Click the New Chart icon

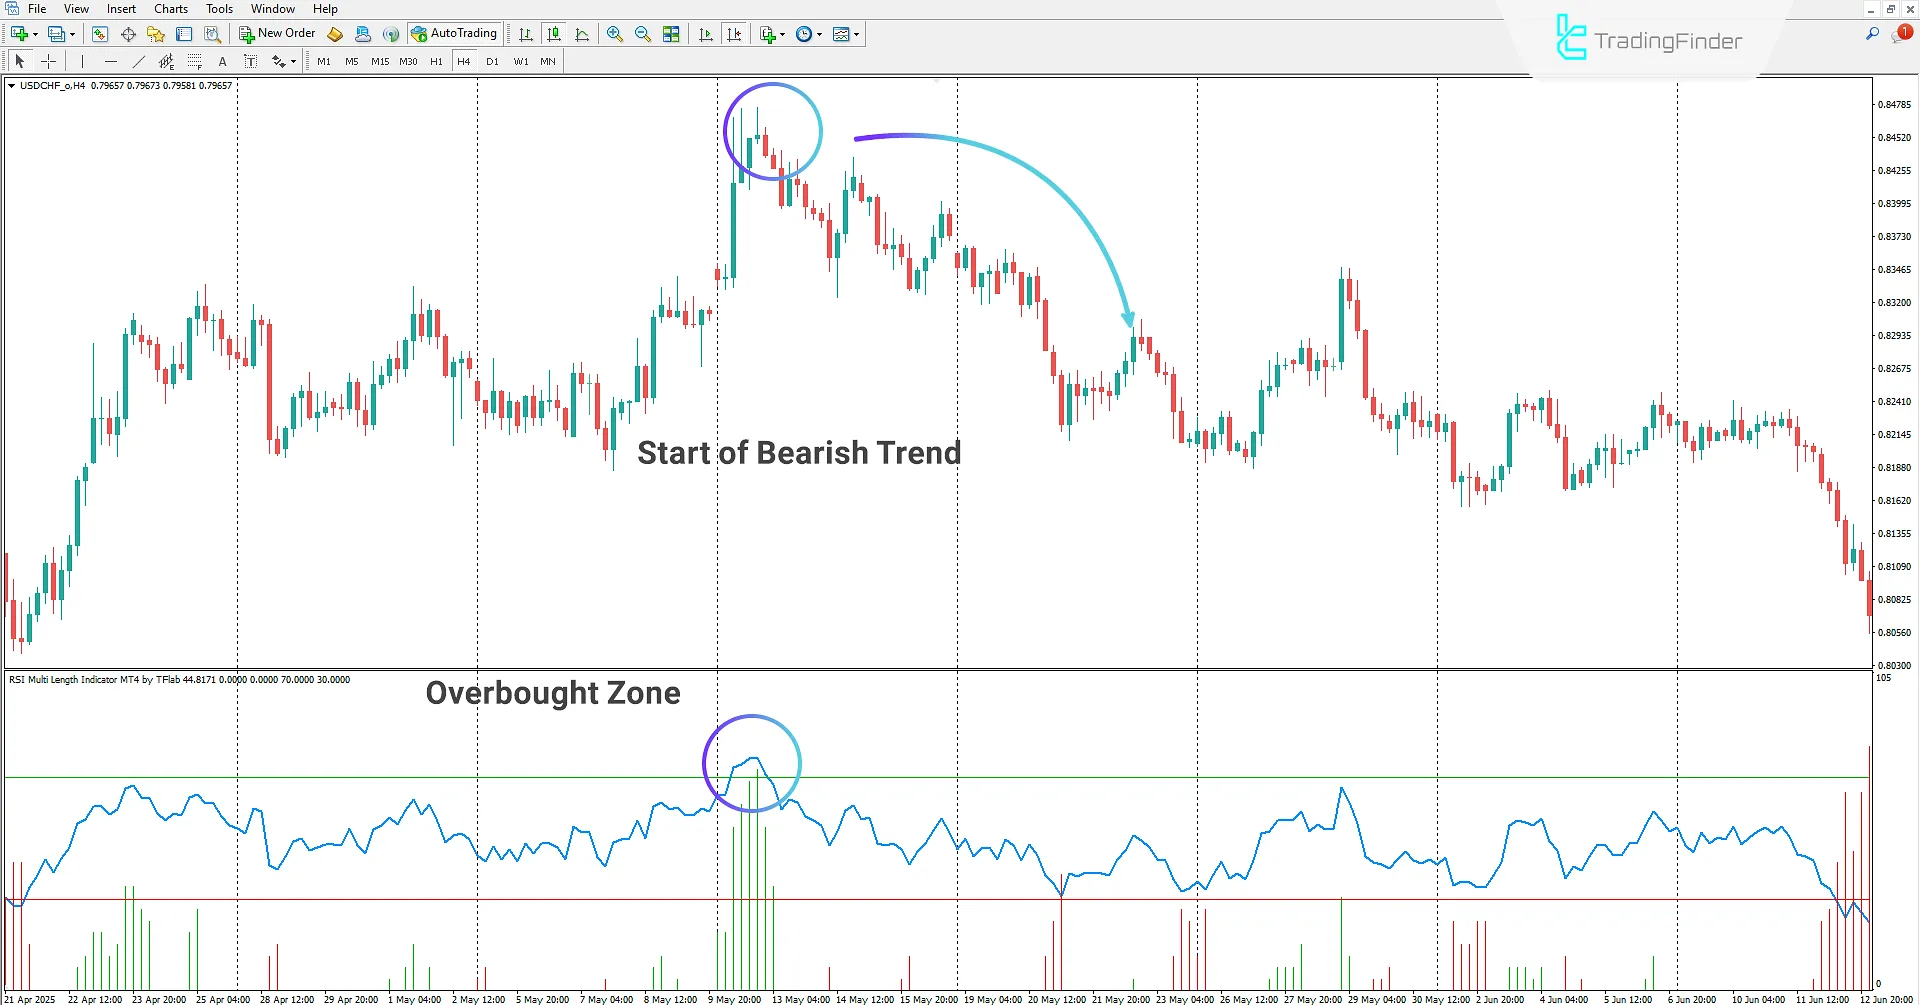coord(19,34)
